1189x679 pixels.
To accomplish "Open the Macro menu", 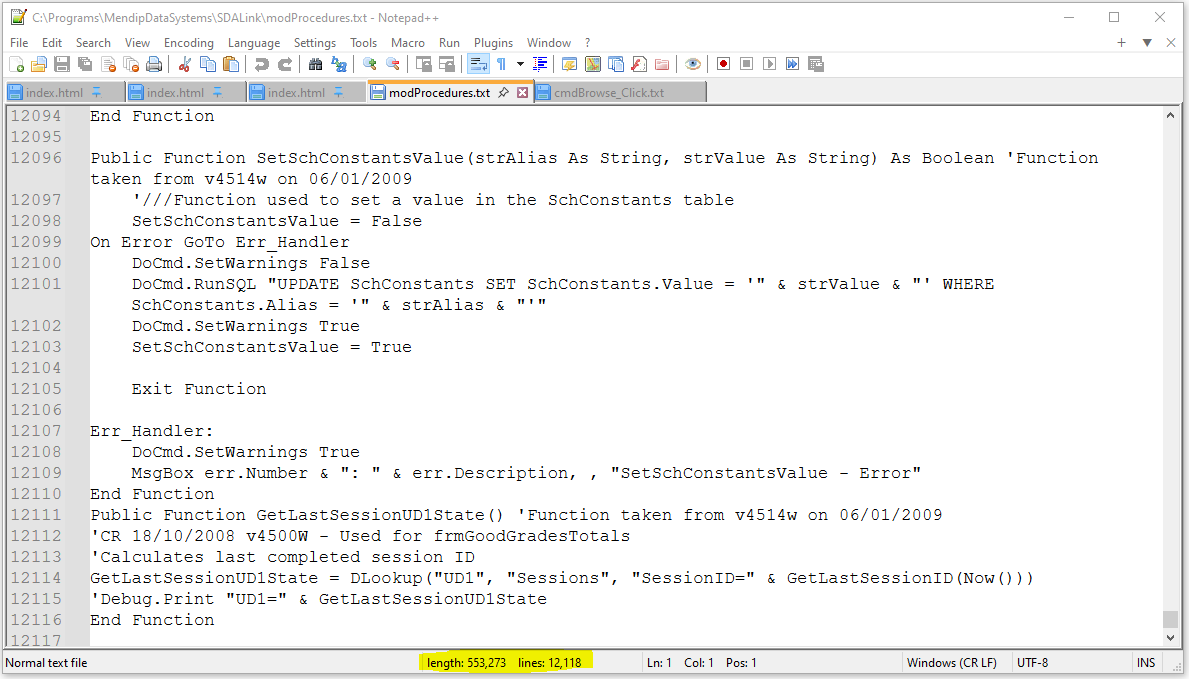I will pyautogui.click(x=408, y=42).
